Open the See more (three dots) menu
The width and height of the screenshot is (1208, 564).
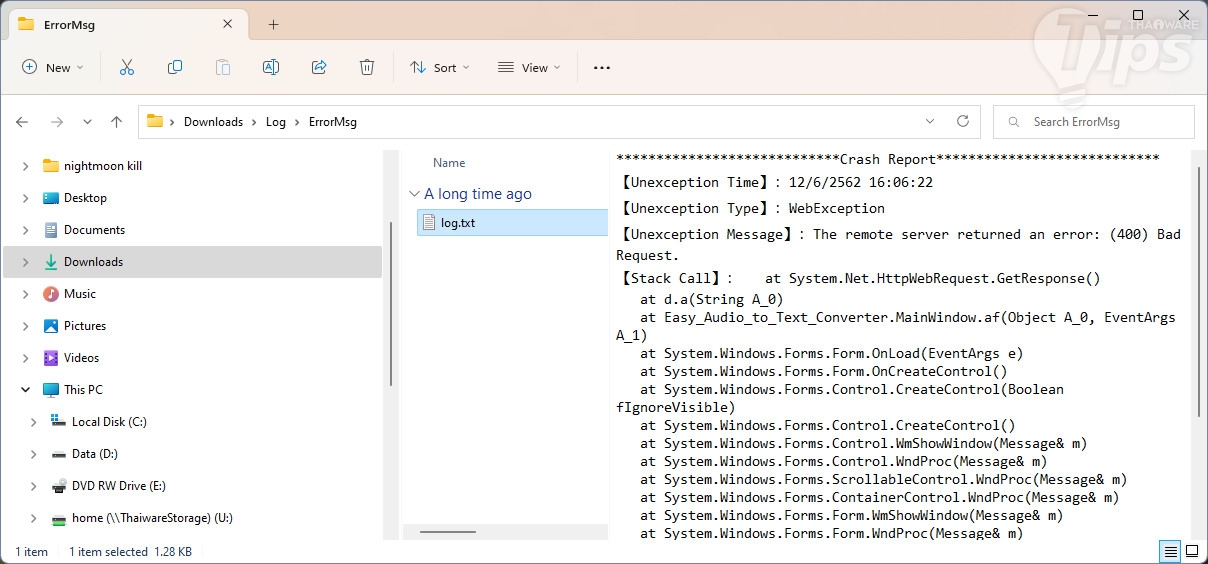point(601,67)
